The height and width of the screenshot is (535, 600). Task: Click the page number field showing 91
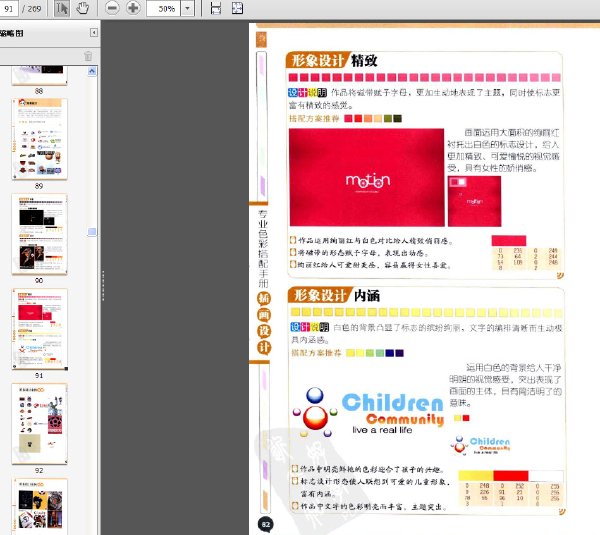coord(8,8)
